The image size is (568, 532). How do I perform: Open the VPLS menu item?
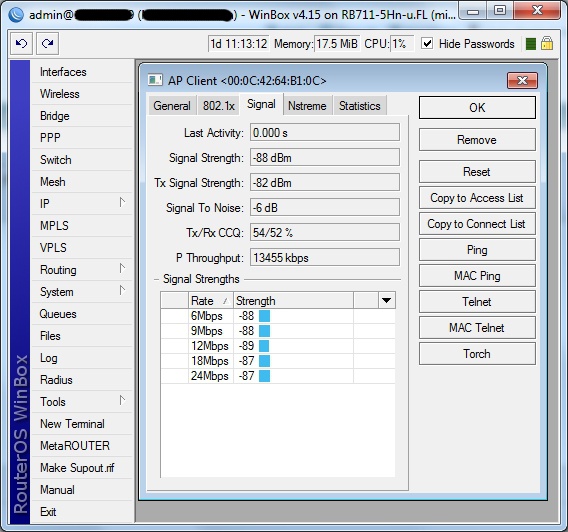pyautogui.click(x=82, y=248)
